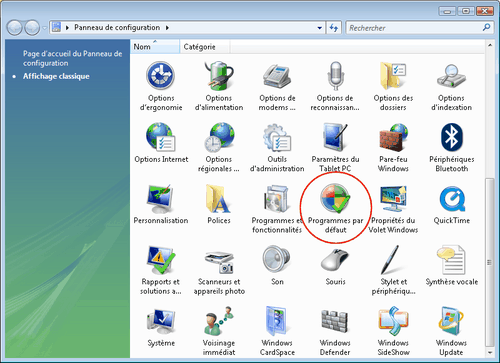
Task: Click the Panneau de configuration breadcrumb text
Action: (x=117, y=28)
